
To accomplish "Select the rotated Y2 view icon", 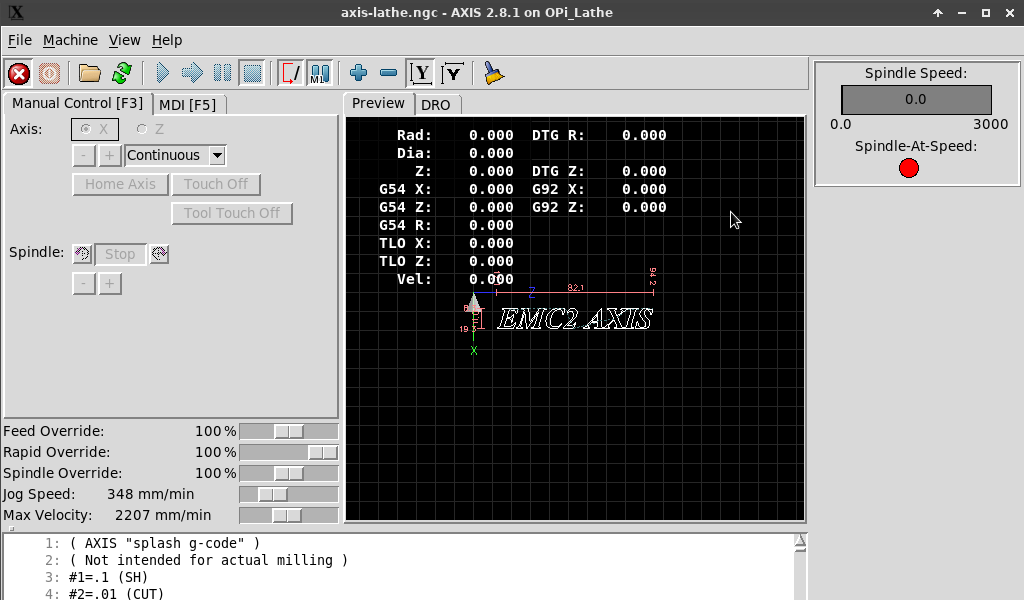I will tap(453, 73).
